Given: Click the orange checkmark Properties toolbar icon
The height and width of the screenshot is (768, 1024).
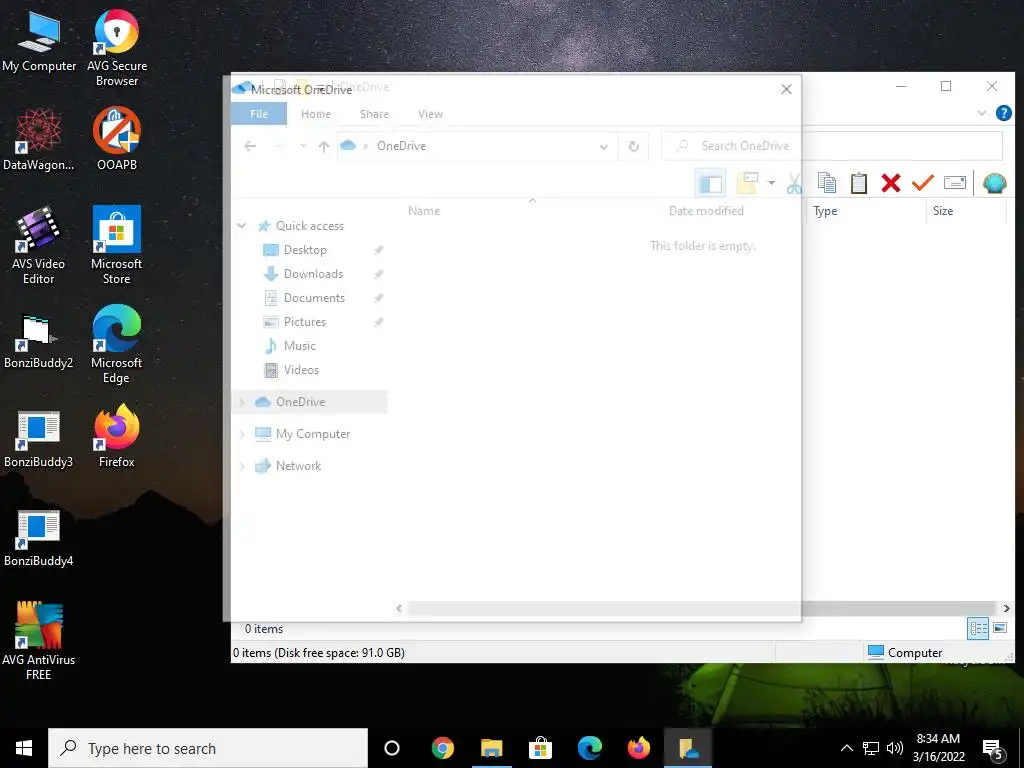Looking at the screenshot, I should (923, 183).
